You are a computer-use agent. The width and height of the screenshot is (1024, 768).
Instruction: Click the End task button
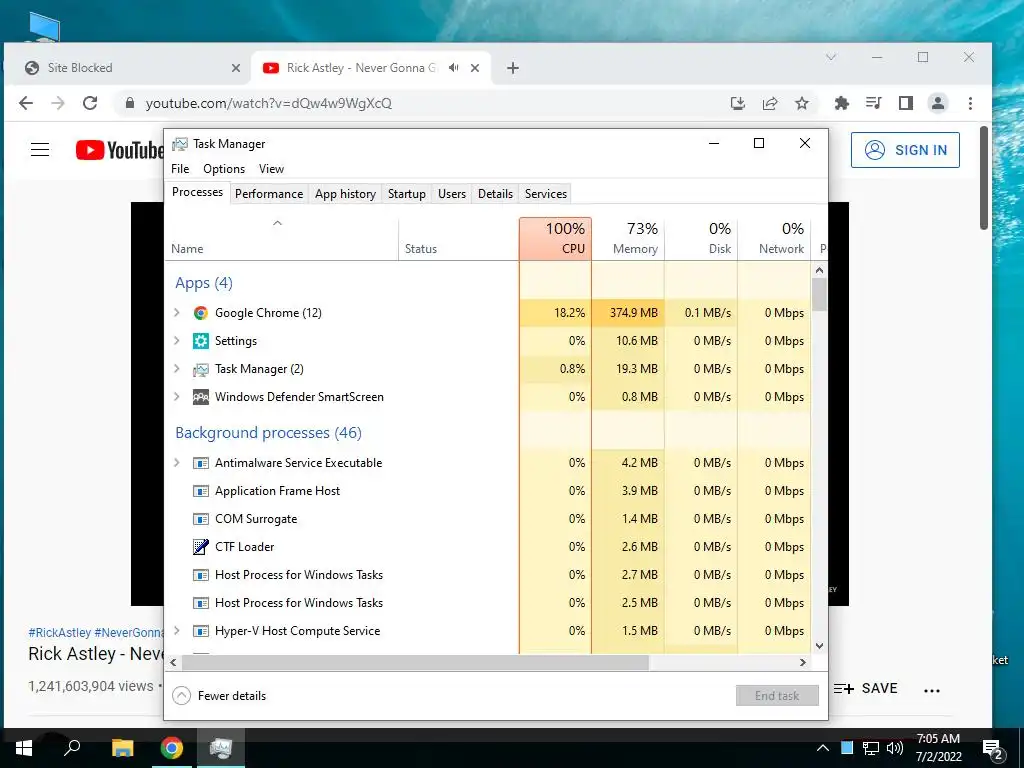pyautogui.click(x=777, y=696)
